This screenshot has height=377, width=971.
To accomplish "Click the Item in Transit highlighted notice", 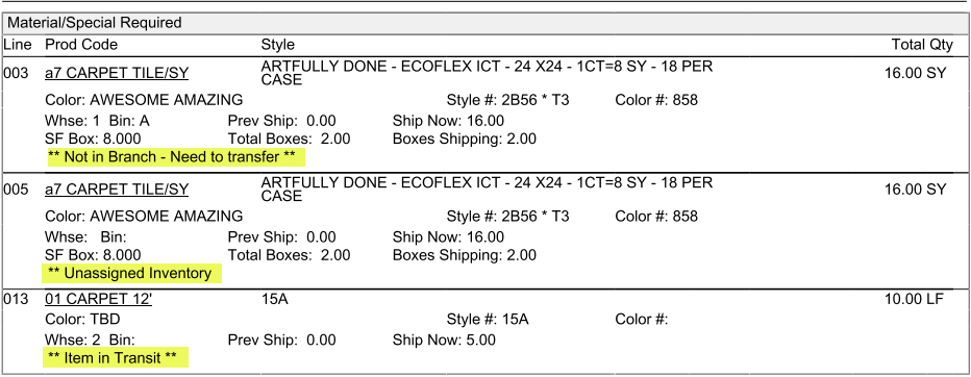I will click(x=115, y=358).
